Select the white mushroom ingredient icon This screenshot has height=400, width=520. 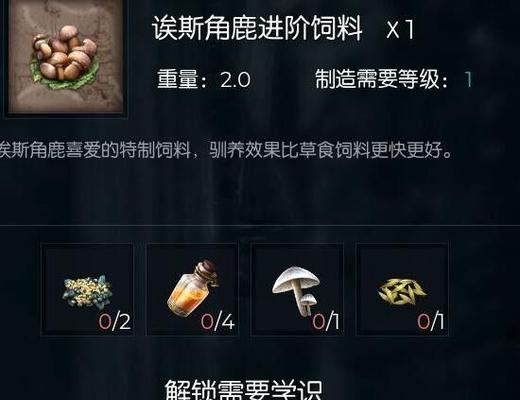(296, 290)
